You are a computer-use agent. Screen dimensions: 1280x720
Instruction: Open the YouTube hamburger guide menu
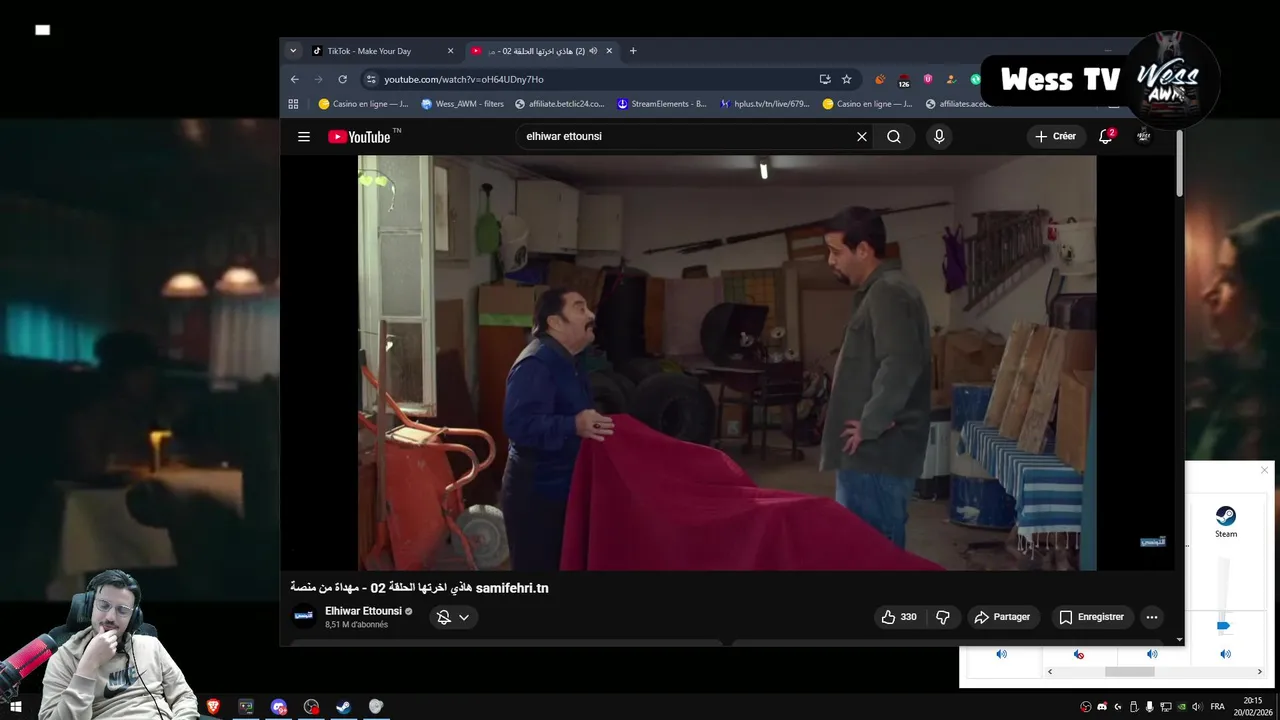tap(304, 137)
